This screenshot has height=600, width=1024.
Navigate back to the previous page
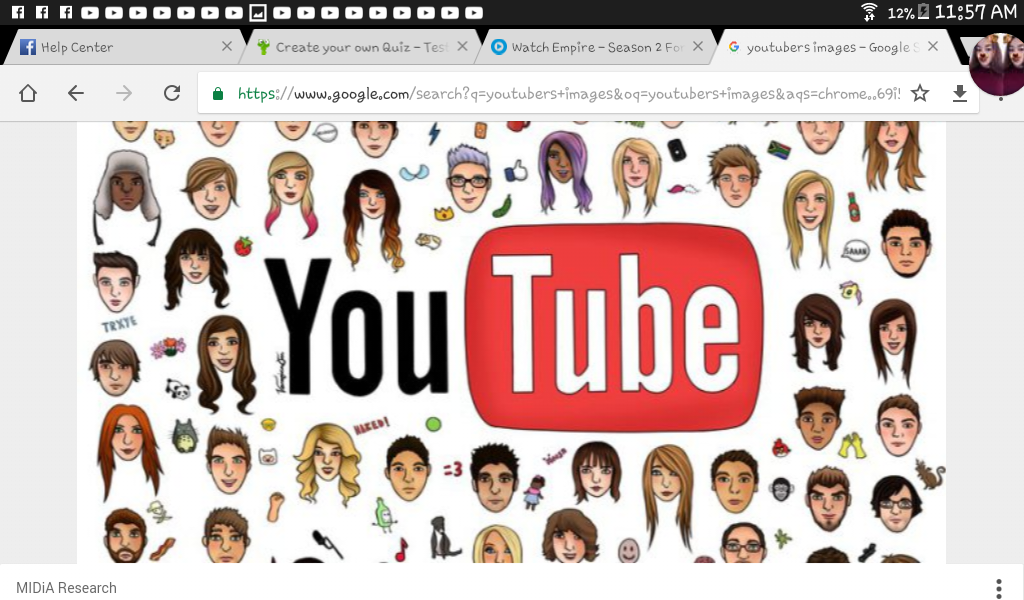click(x=76, y=93)
